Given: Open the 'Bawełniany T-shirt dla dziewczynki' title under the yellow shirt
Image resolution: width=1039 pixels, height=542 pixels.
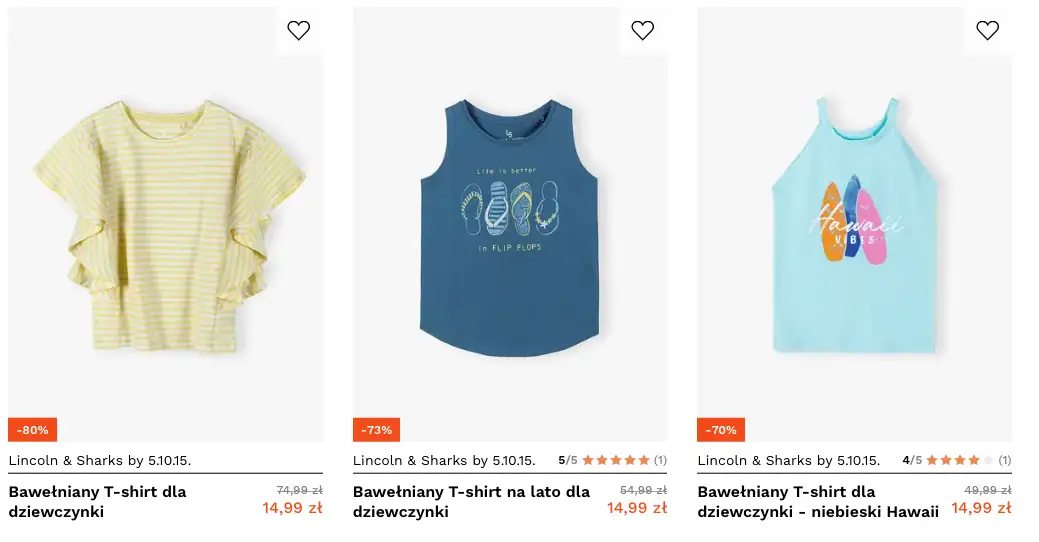Looking at the screenshot, I should click(x=97, y=502).
